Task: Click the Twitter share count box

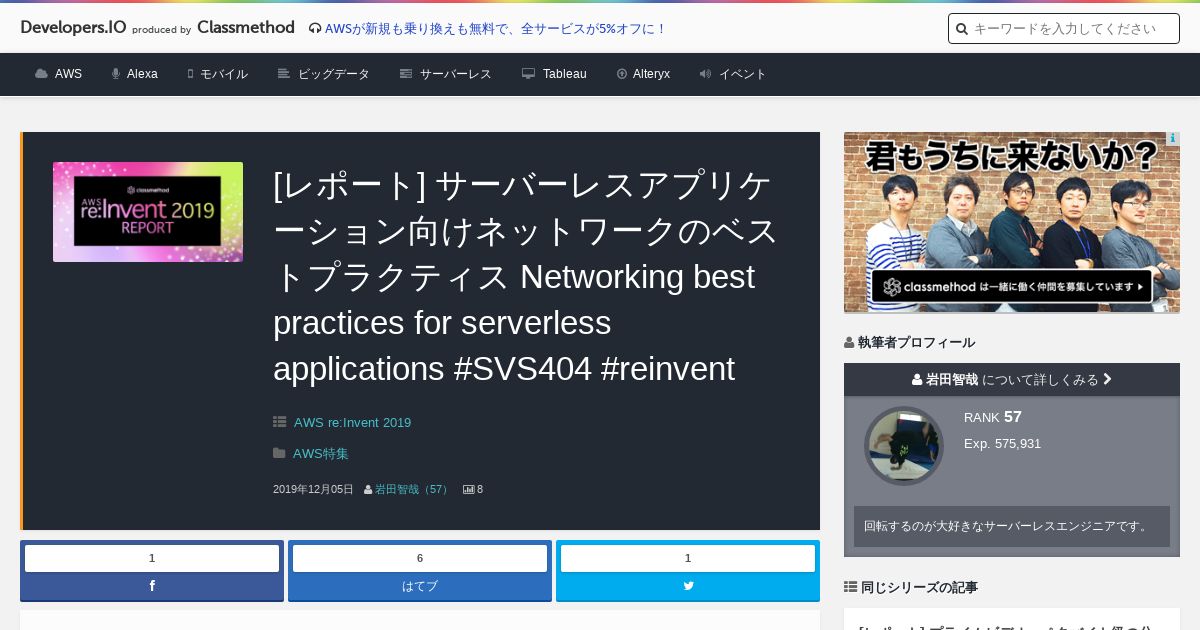Action: pyautogui.click(x=688, y=558)
